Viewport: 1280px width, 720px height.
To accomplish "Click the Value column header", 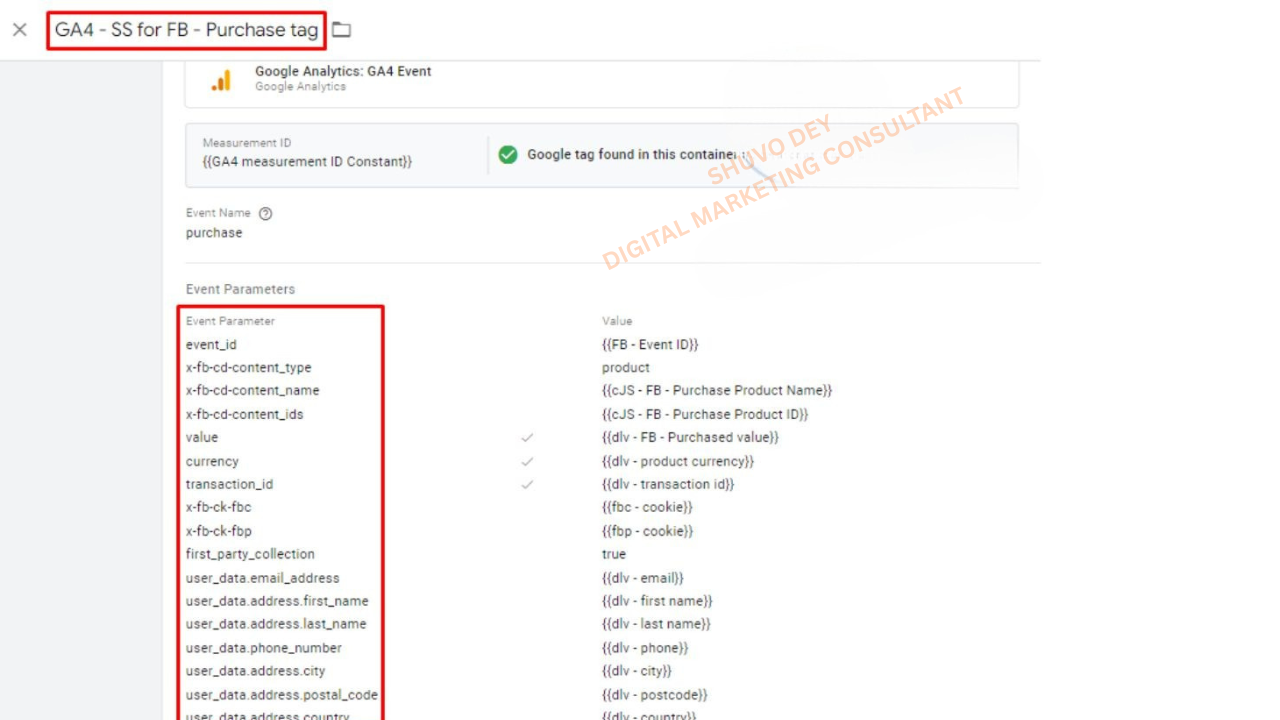I will click(617, 321).
